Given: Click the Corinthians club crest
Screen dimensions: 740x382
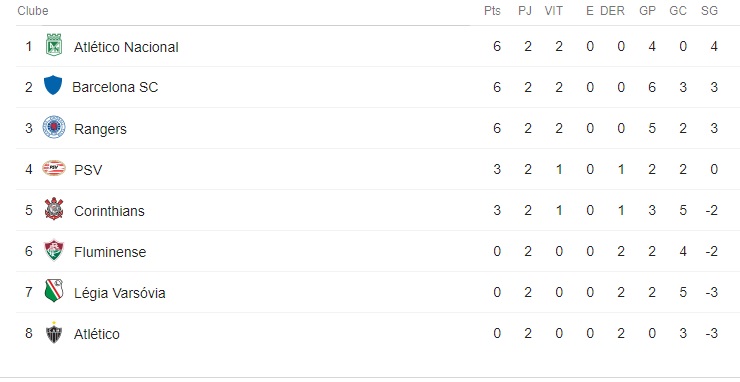Looking at the screenshot, I should (54, 209).
